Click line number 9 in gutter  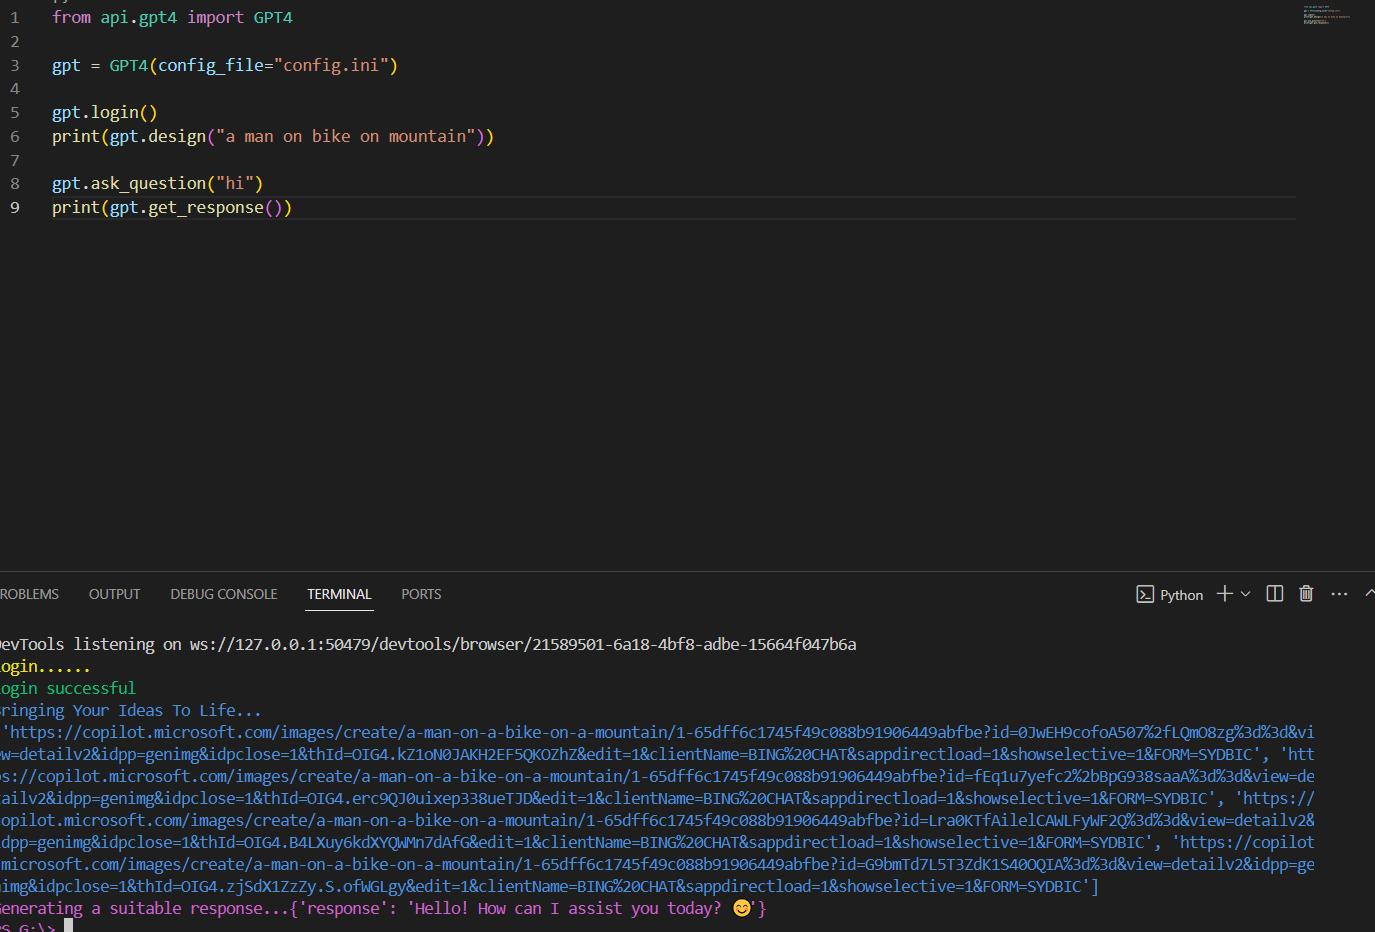click(15, 207)
